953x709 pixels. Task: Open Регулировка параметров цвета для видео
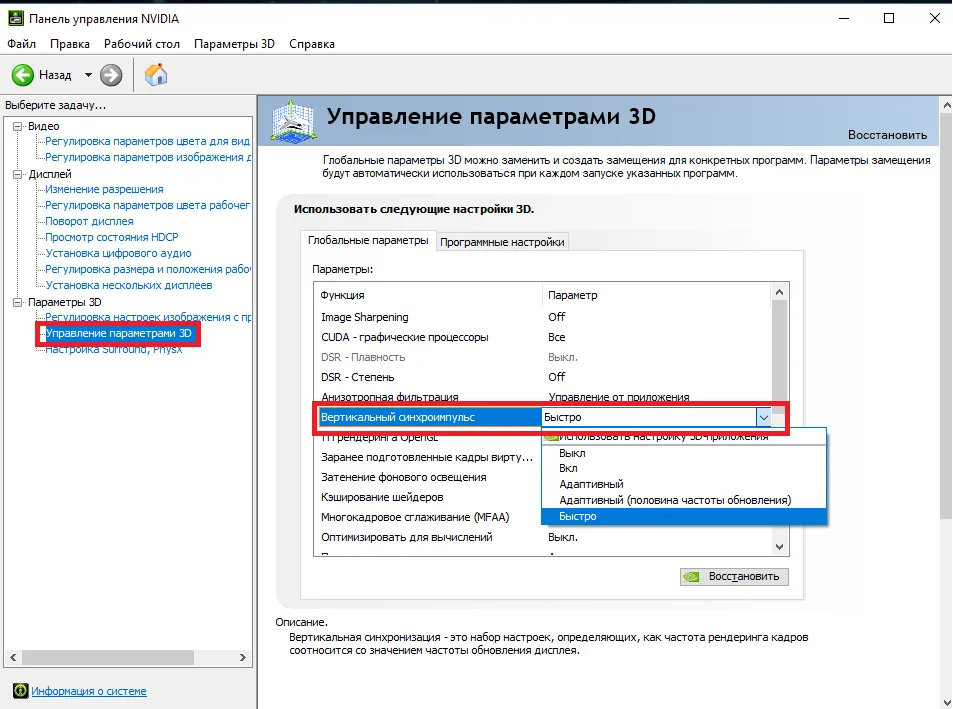(x=148, y=142)
